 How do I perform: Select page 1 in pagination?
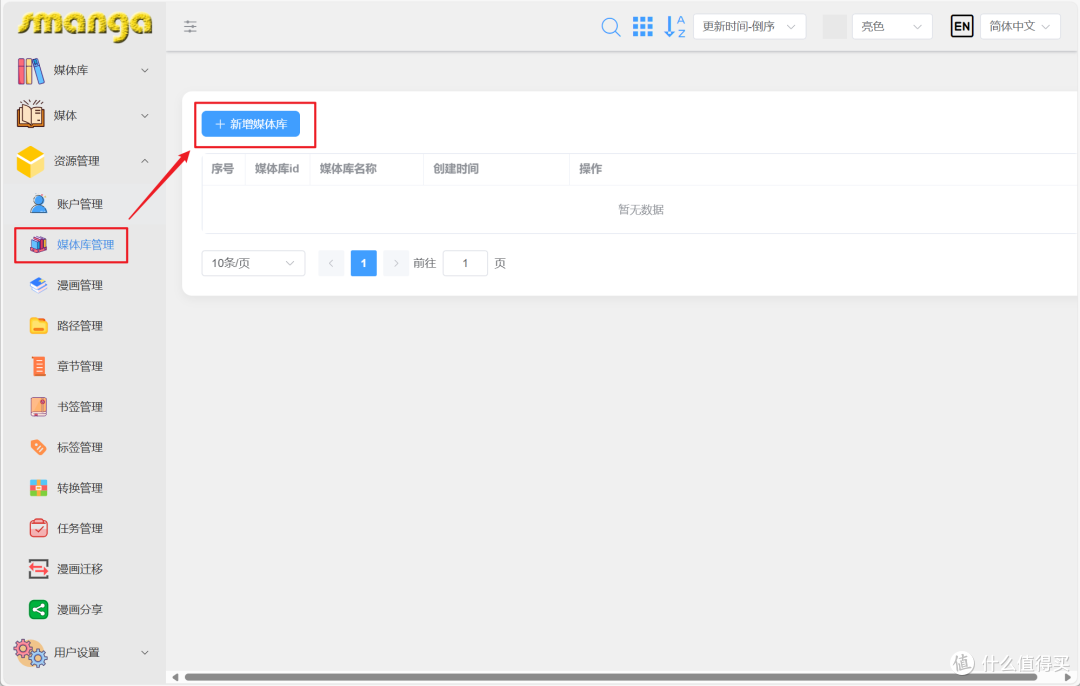tap(364, 263)
